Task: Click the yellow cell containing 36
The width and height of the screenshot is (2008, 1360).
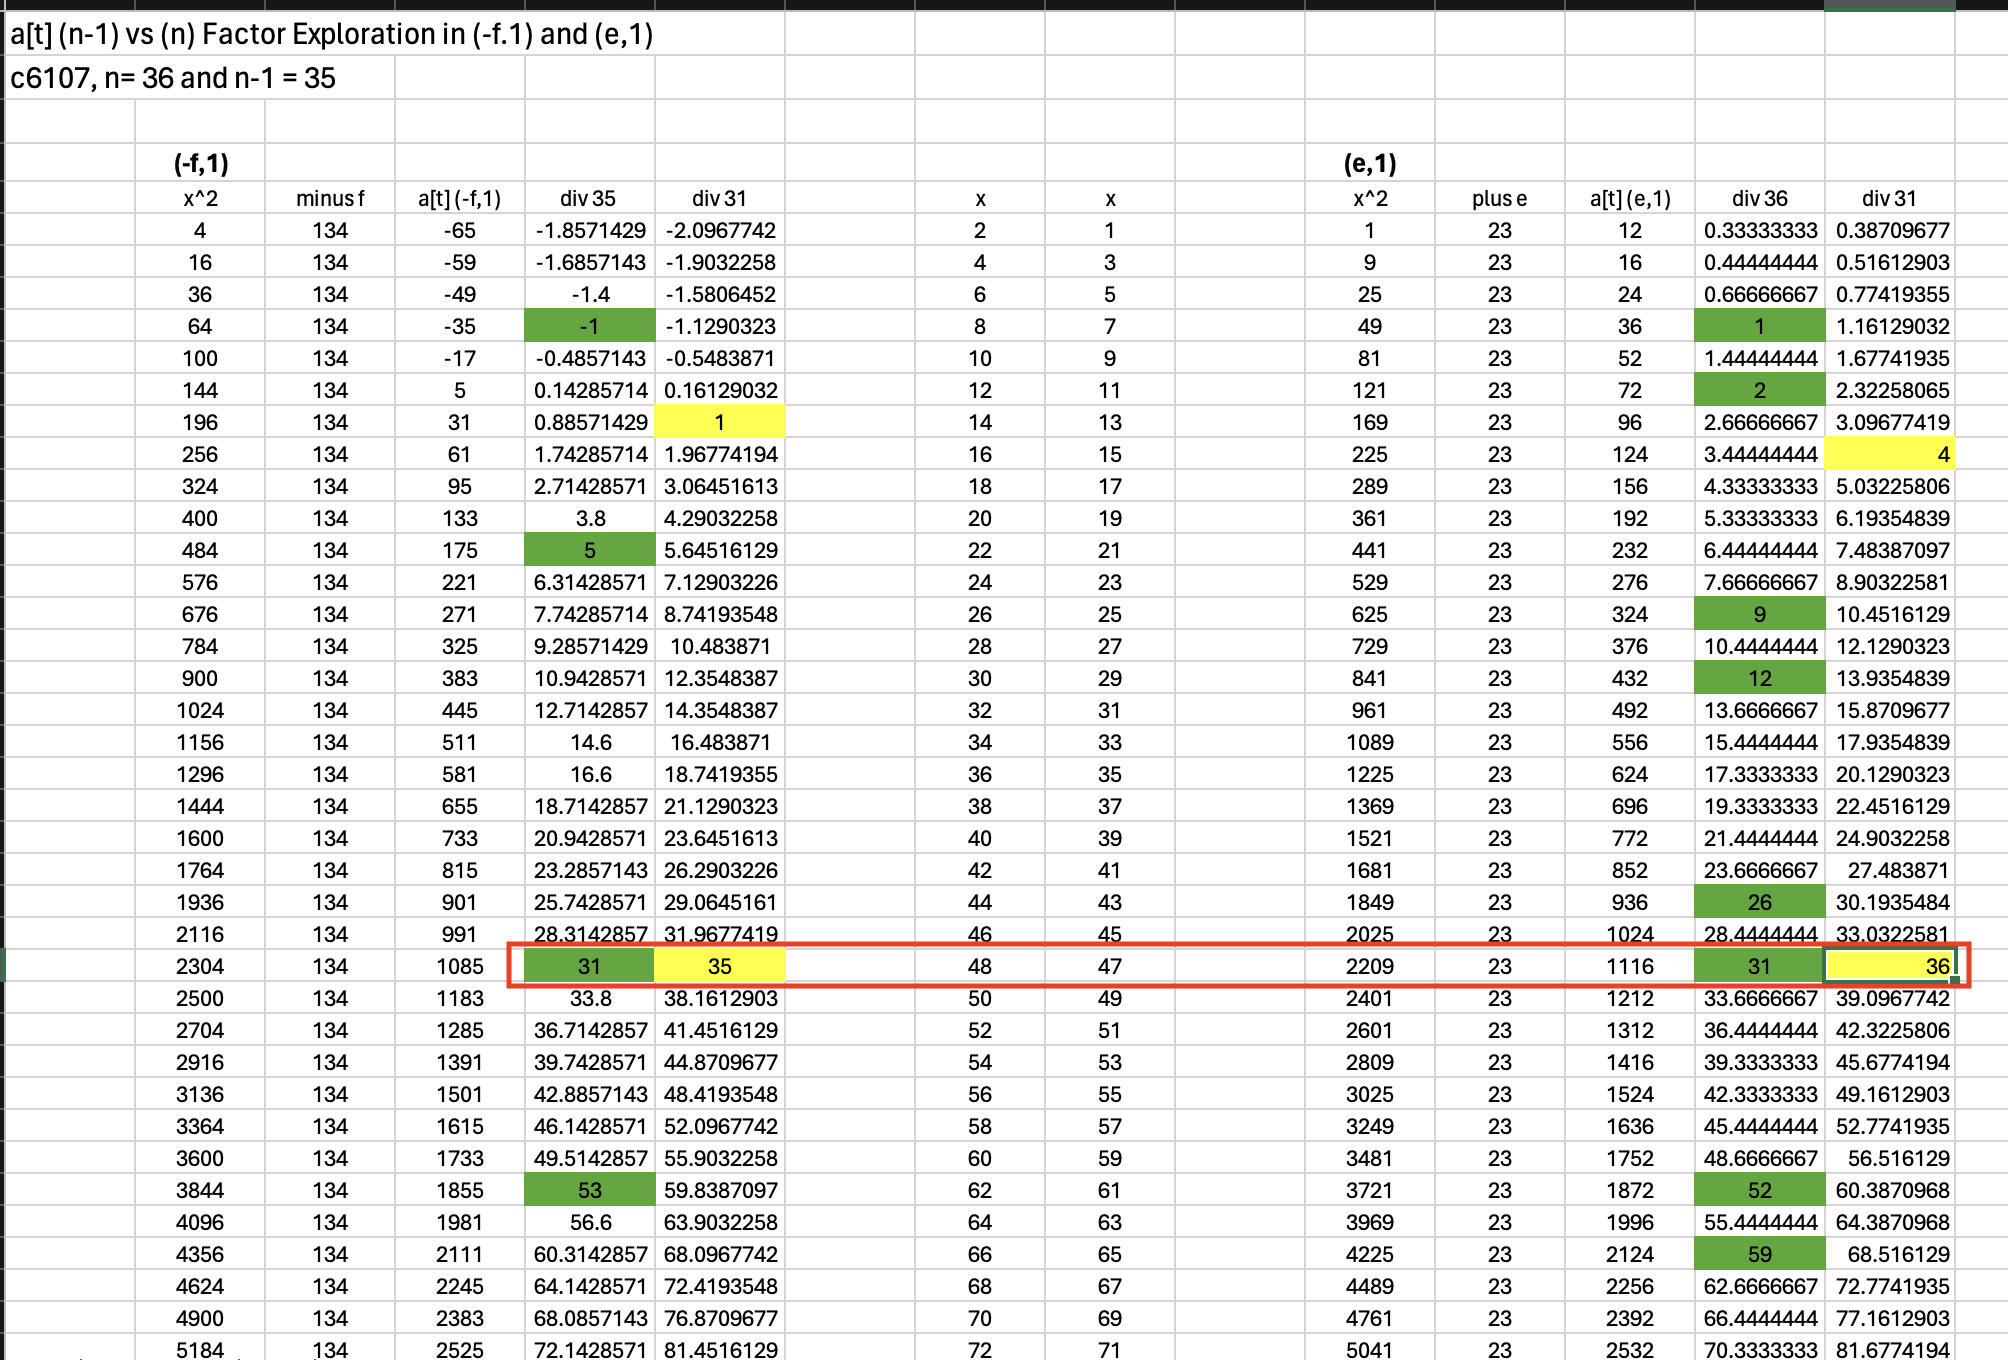Action: 1890,966
